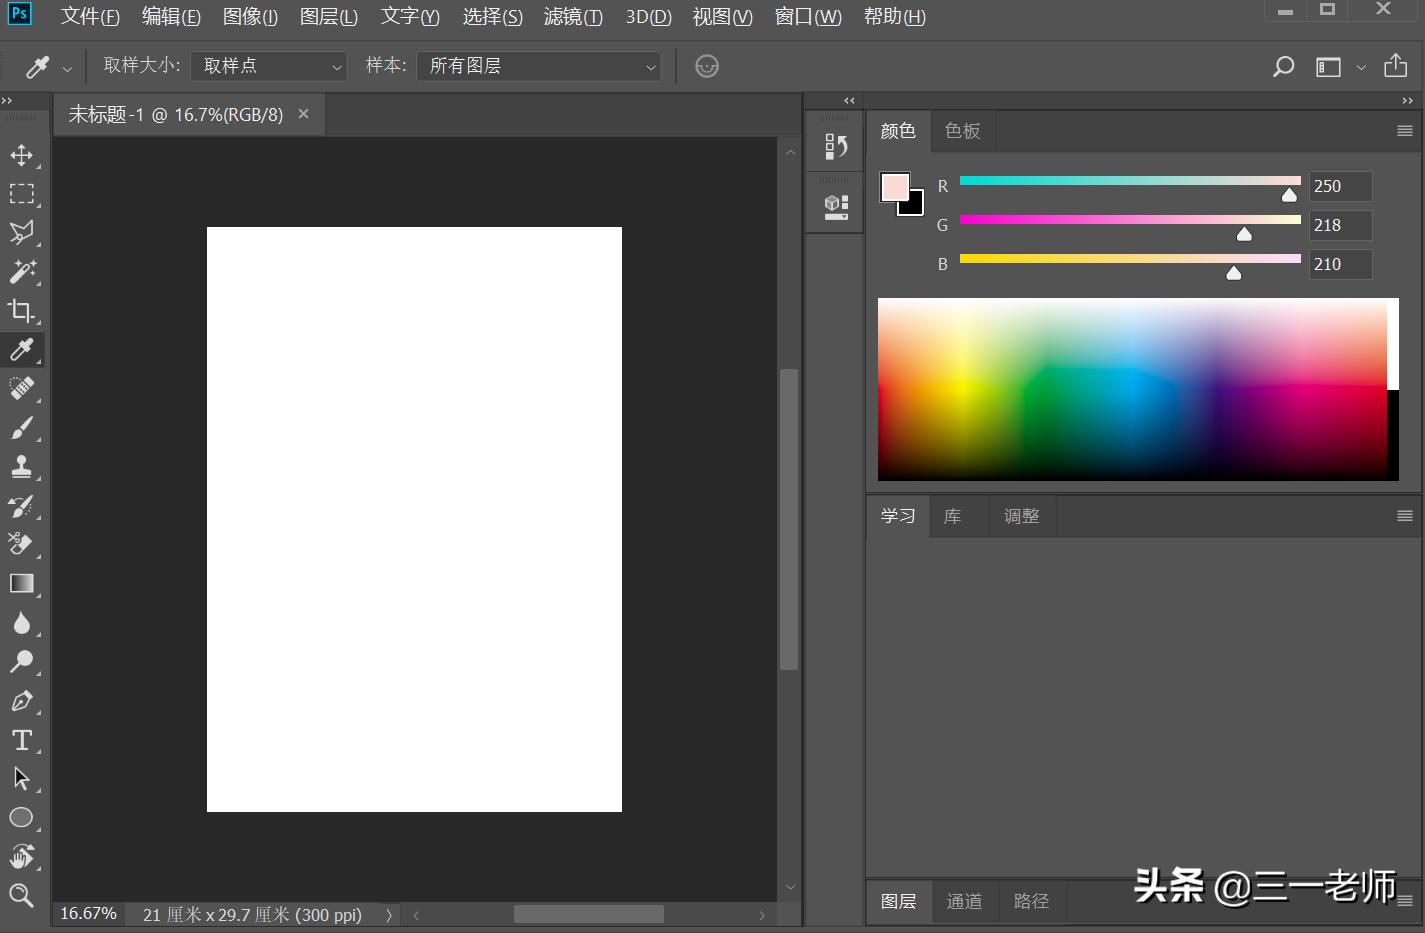The height and width of the screenshot is (933, 1425).
Task: Click the foreground color swatch
Action: pos(894,187)
